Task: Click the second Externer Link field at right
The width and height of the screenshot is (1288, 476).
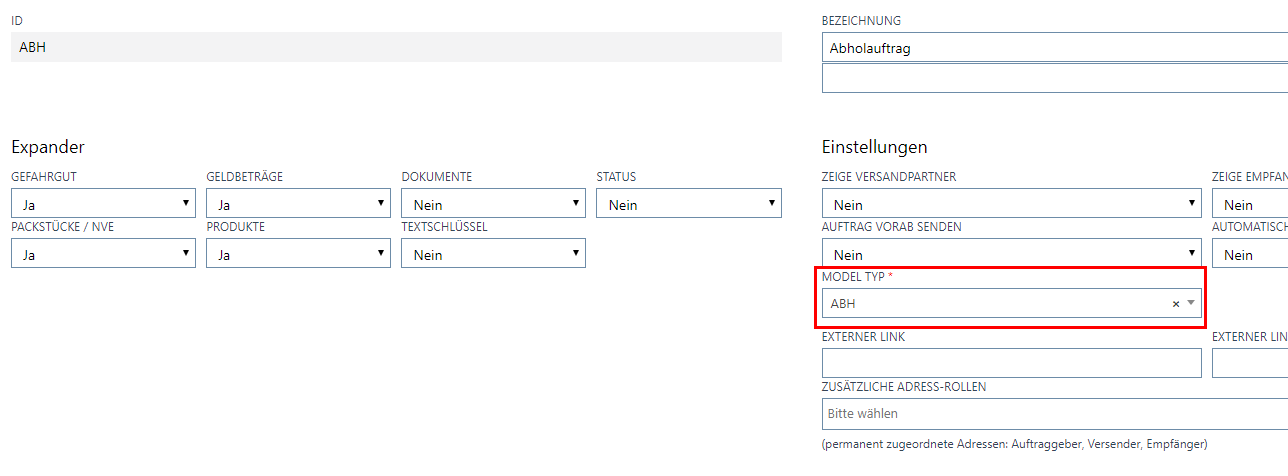Action: [x=1250, y=363]
